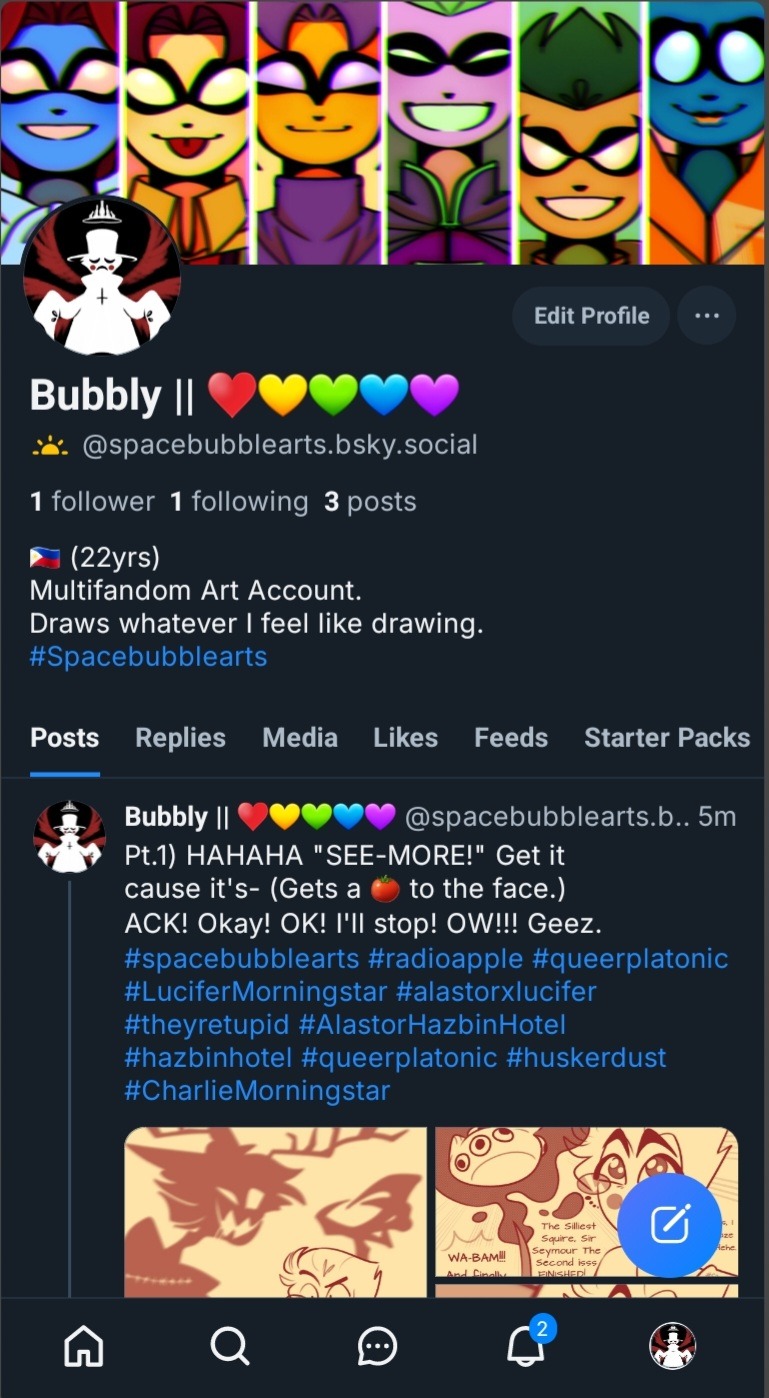The width and height of the screenshot is (769, 1398).
Task: Open the first post's left image
Action: click(x=275, y=1210)
